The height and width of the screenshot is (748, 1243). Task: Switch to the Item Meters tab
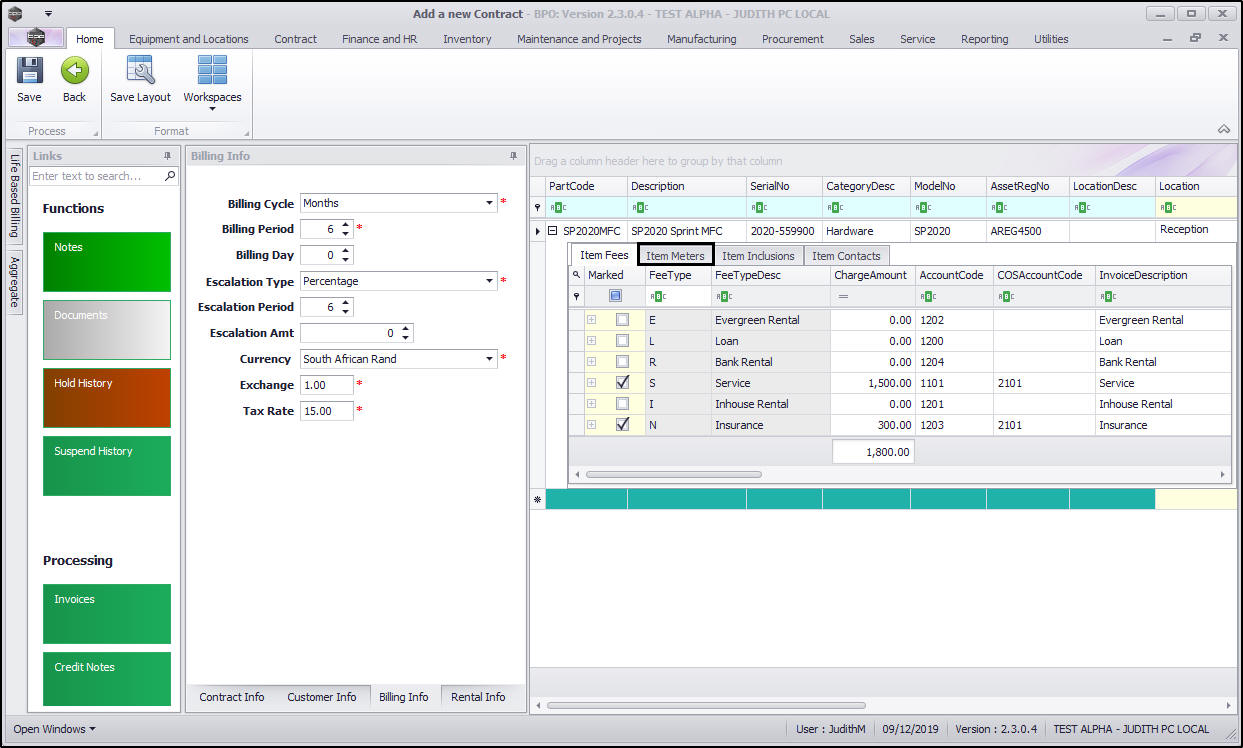pyautogui.click(x=675, y=256)
